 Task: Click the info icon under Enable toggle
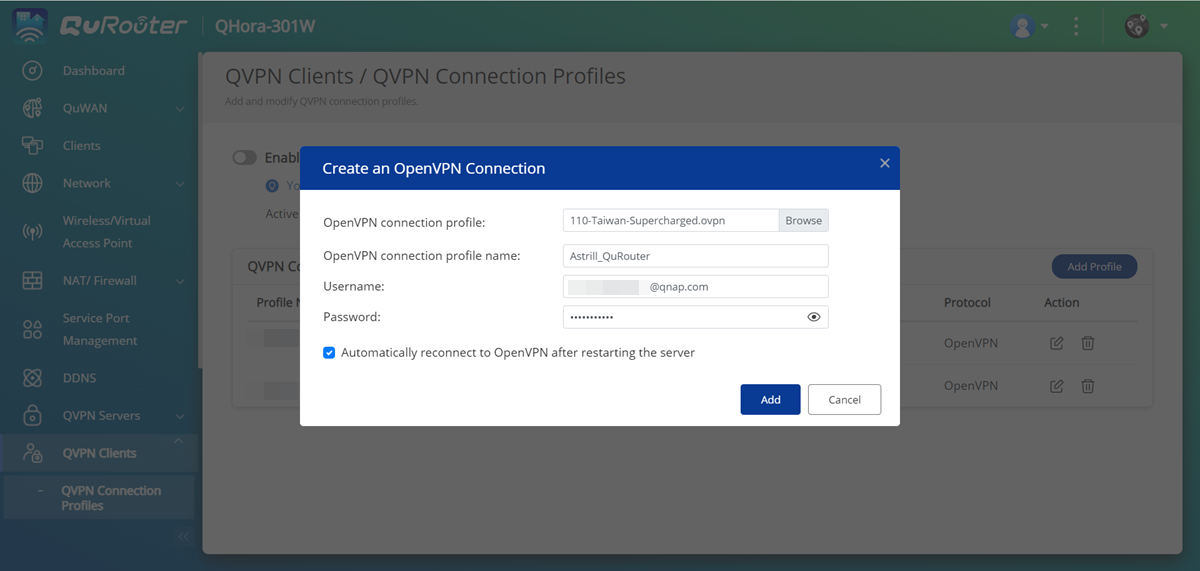[x=271, y=185]
